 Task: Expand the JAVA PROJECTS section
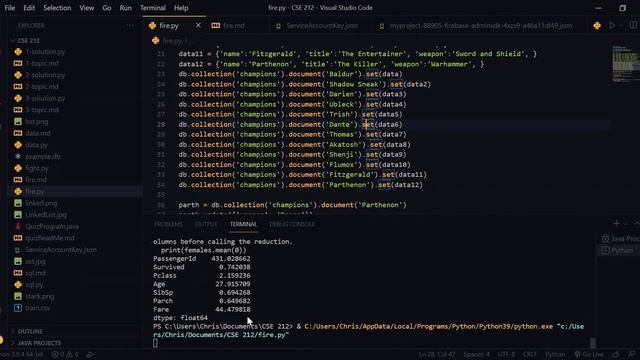(13, 343)
